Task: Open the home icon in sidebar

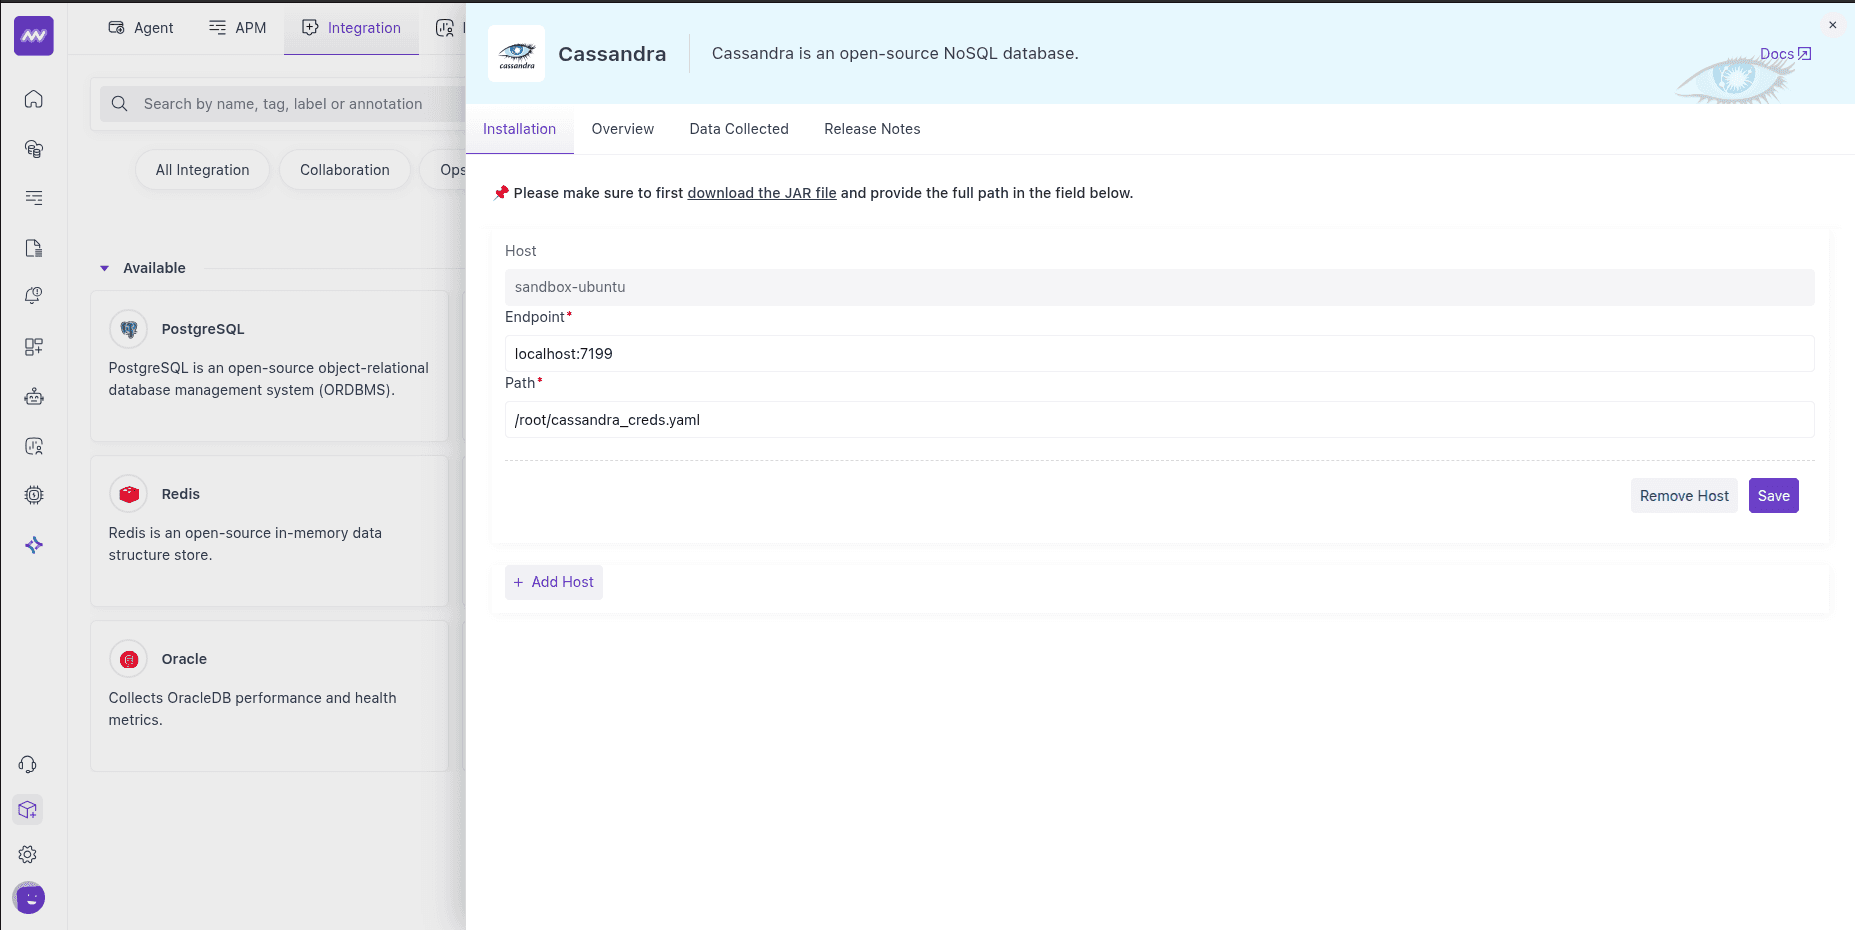Action: pyautogui.click(x=34, y=99)
